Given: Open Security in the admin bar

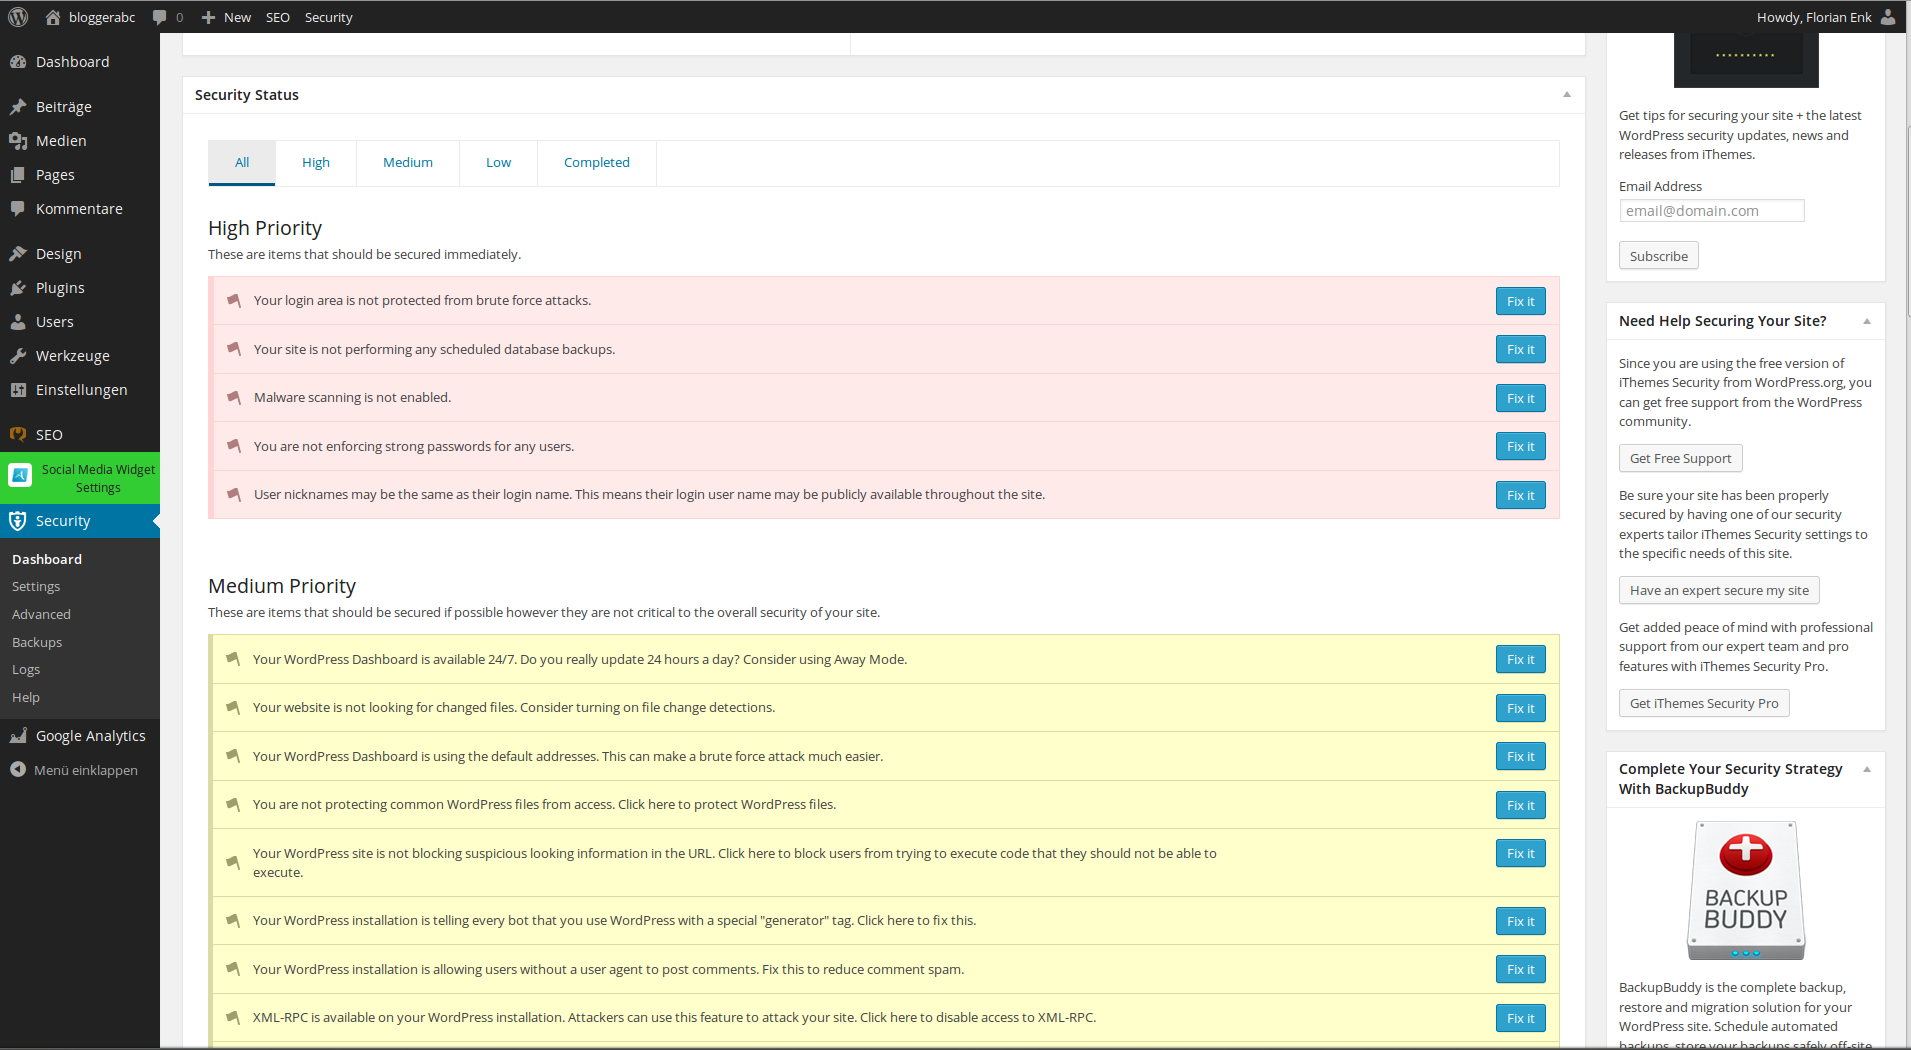Looking at the screenshot, I should click(329, 17).
